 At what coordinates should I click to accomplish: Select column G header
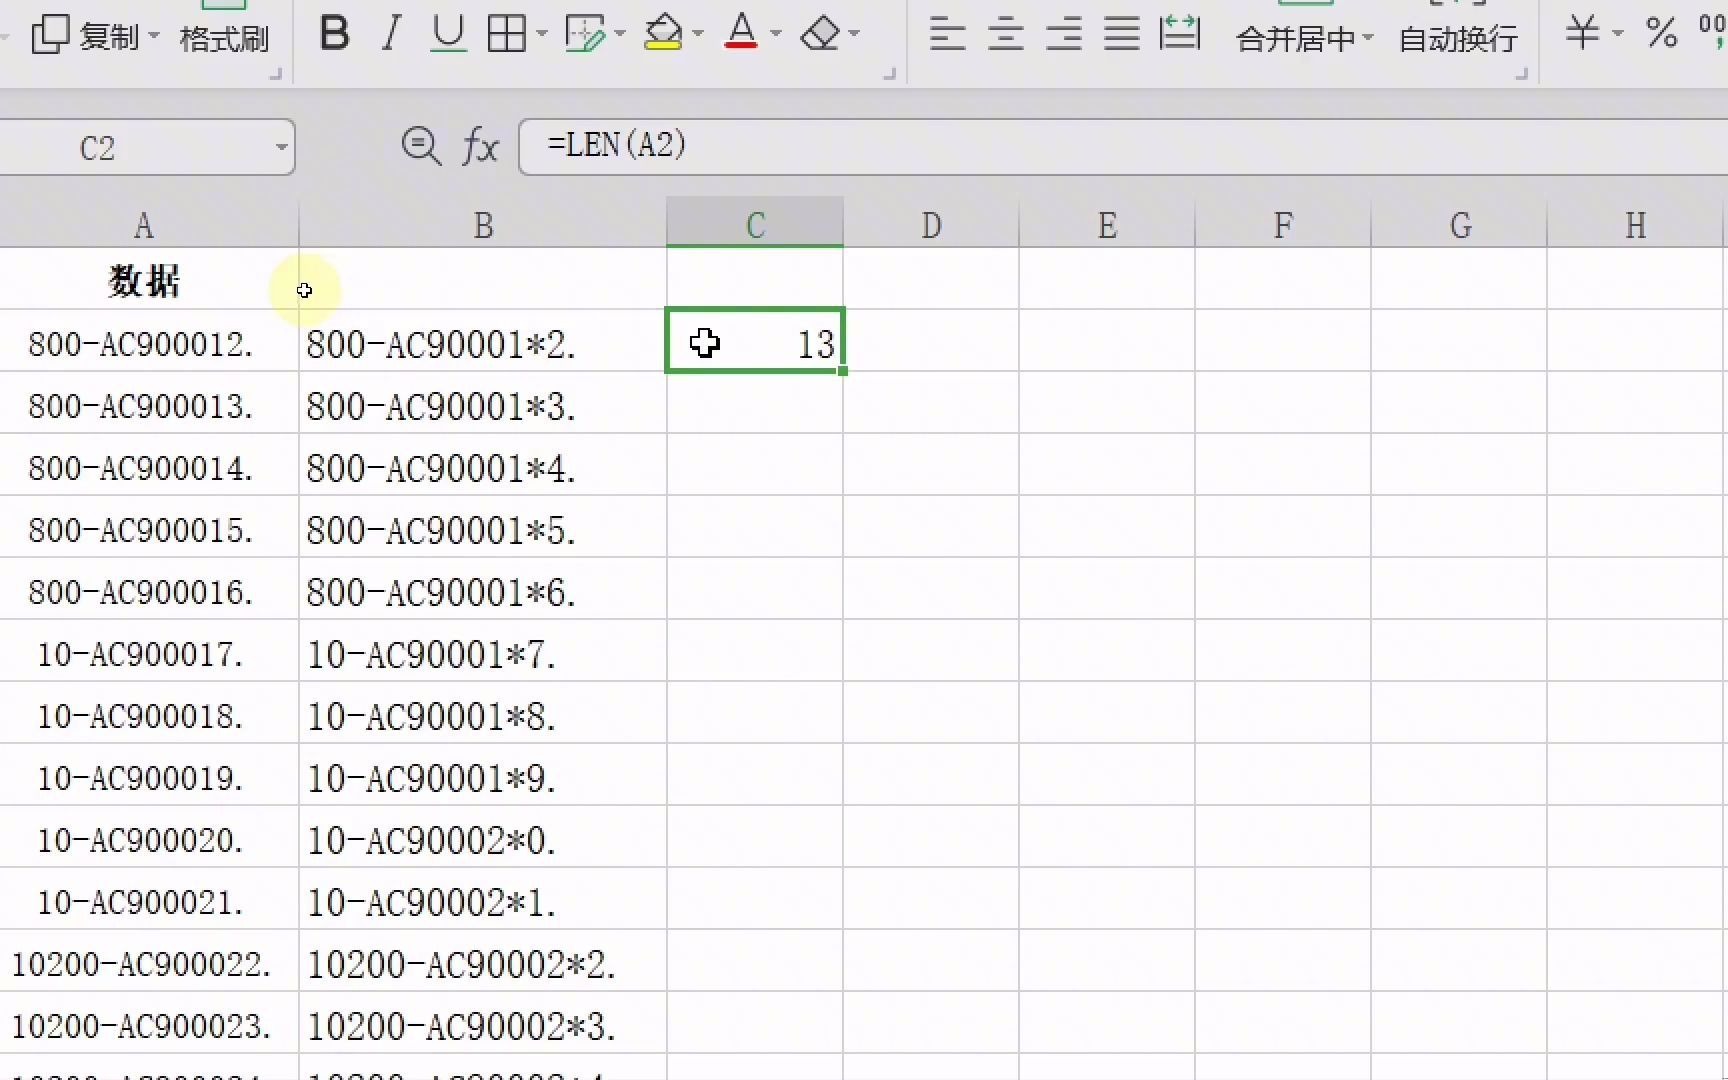click(x=1460, y=226)
